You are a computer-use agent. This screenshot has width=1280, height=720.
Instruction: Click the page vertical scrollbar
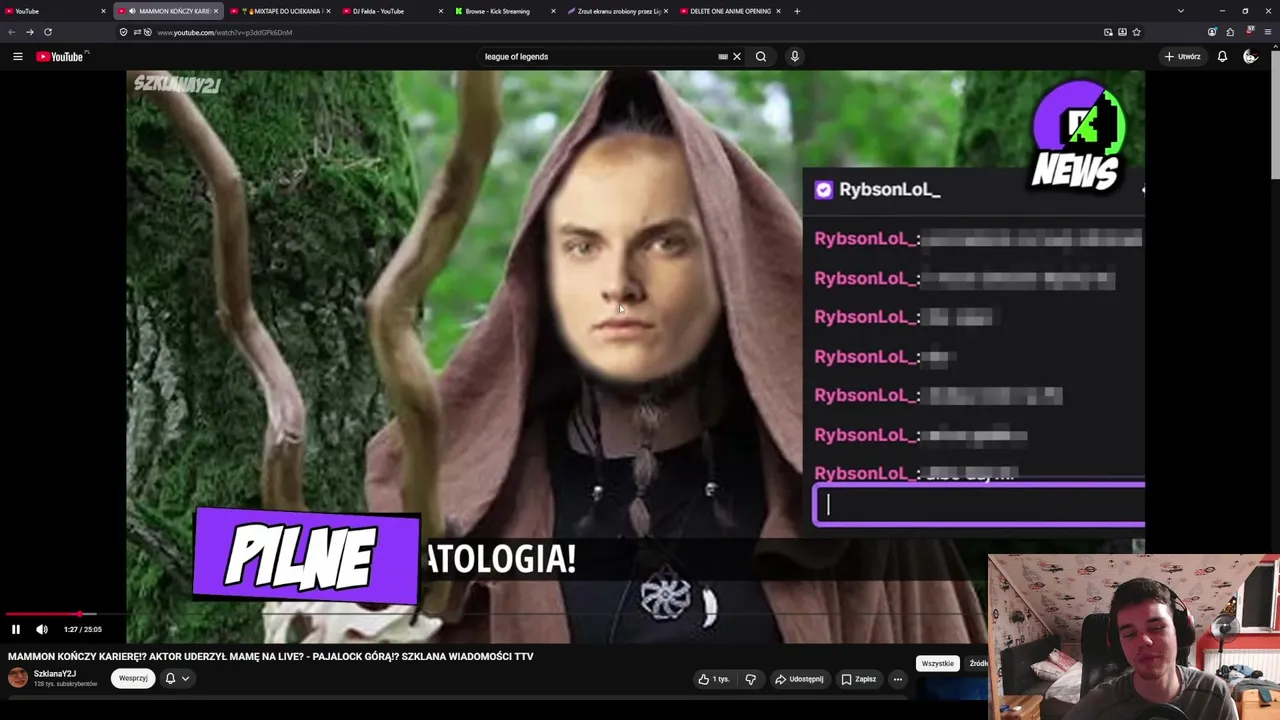coord(1275,115)
